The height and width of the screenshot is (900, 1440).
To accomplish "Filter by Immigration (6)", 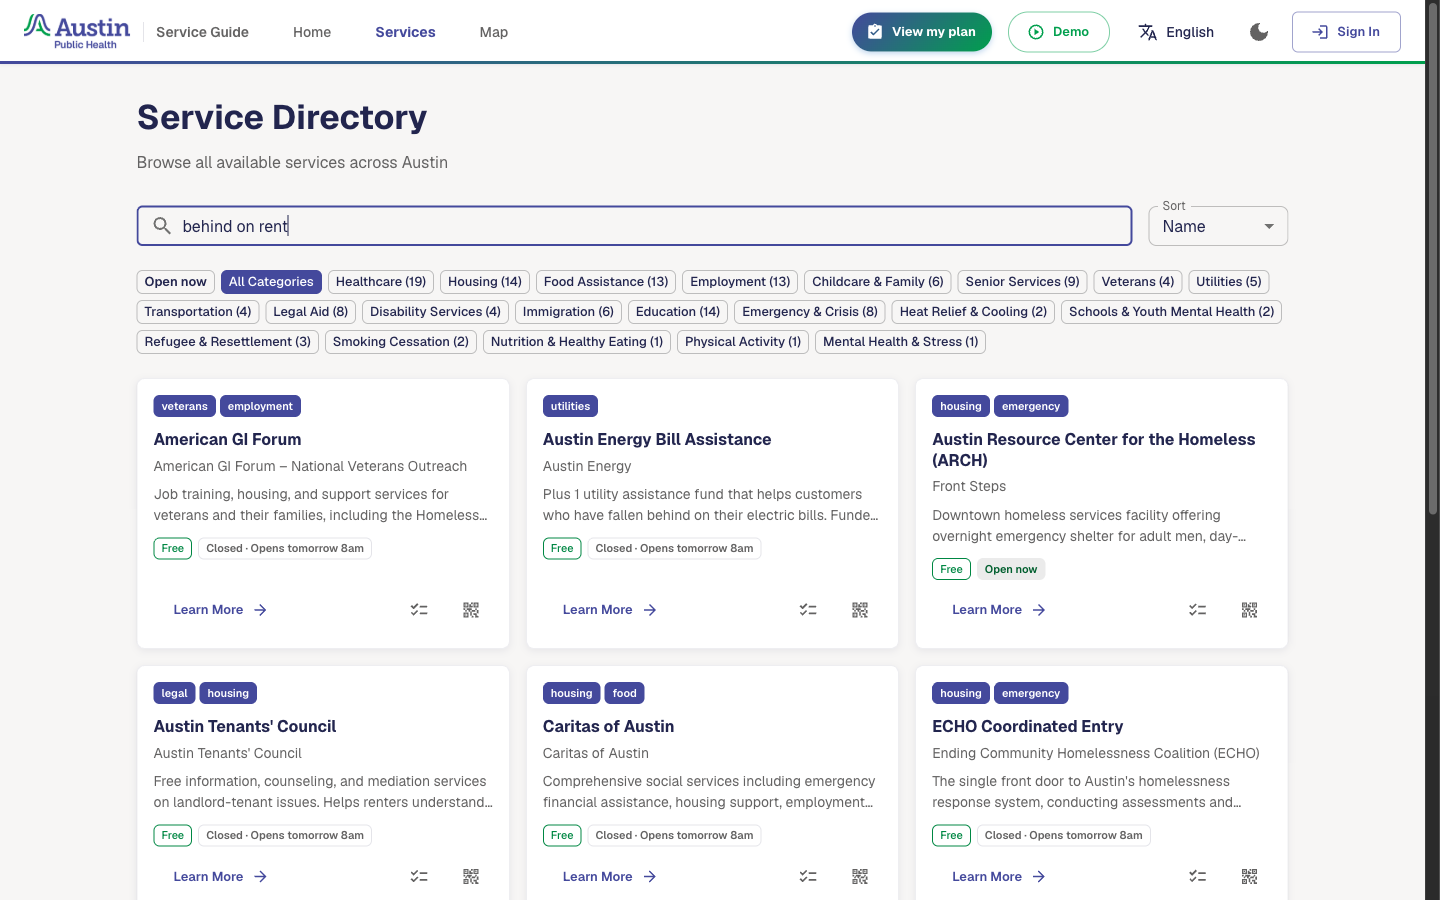I will pos(568,312).
